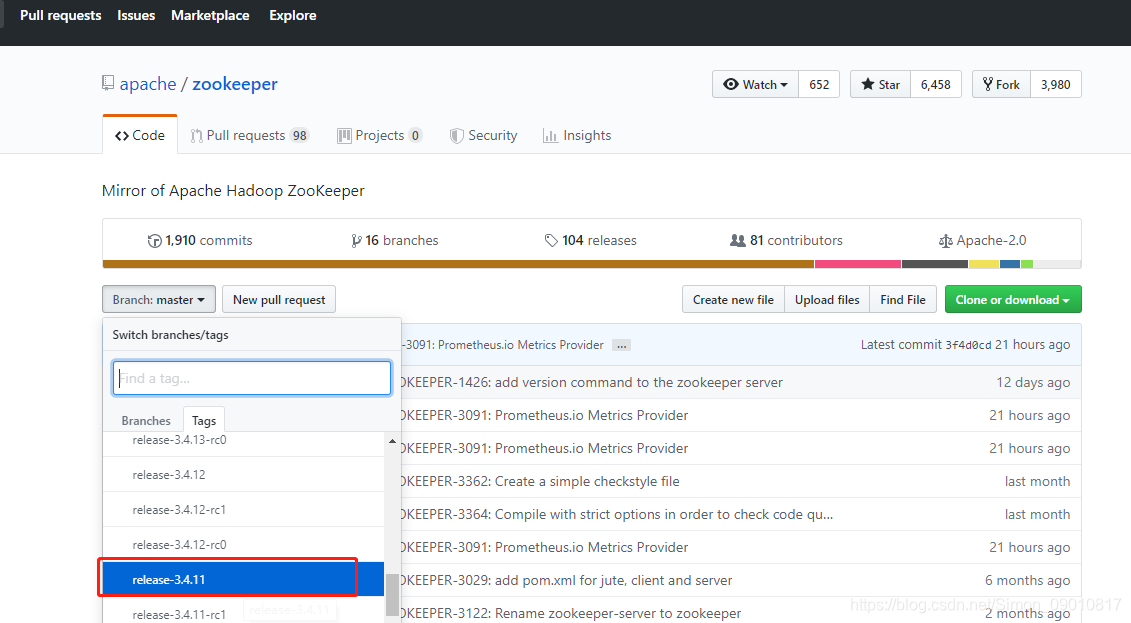Image resolution: width=1131 pixels, height=623 pixels.
Task: Click the yellow segment of language bar
Action: point(984,264)
